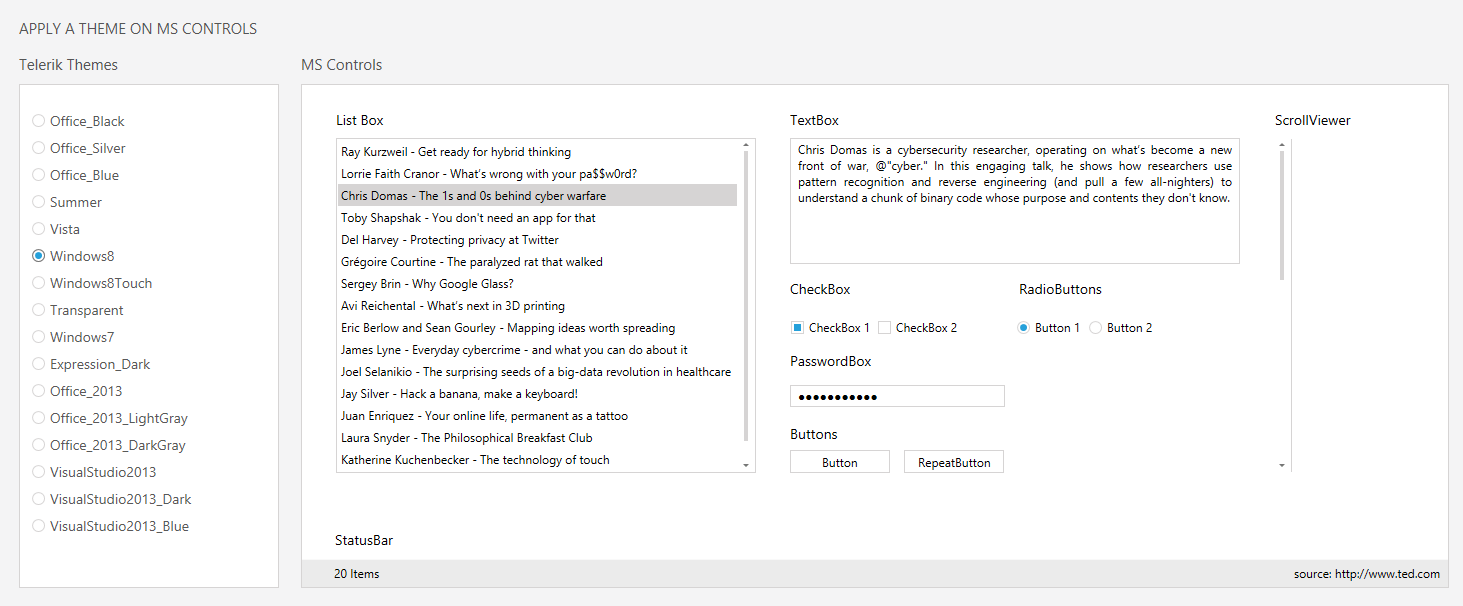
Task: Select radio Button 1
Action: (x=1024, y=328)
